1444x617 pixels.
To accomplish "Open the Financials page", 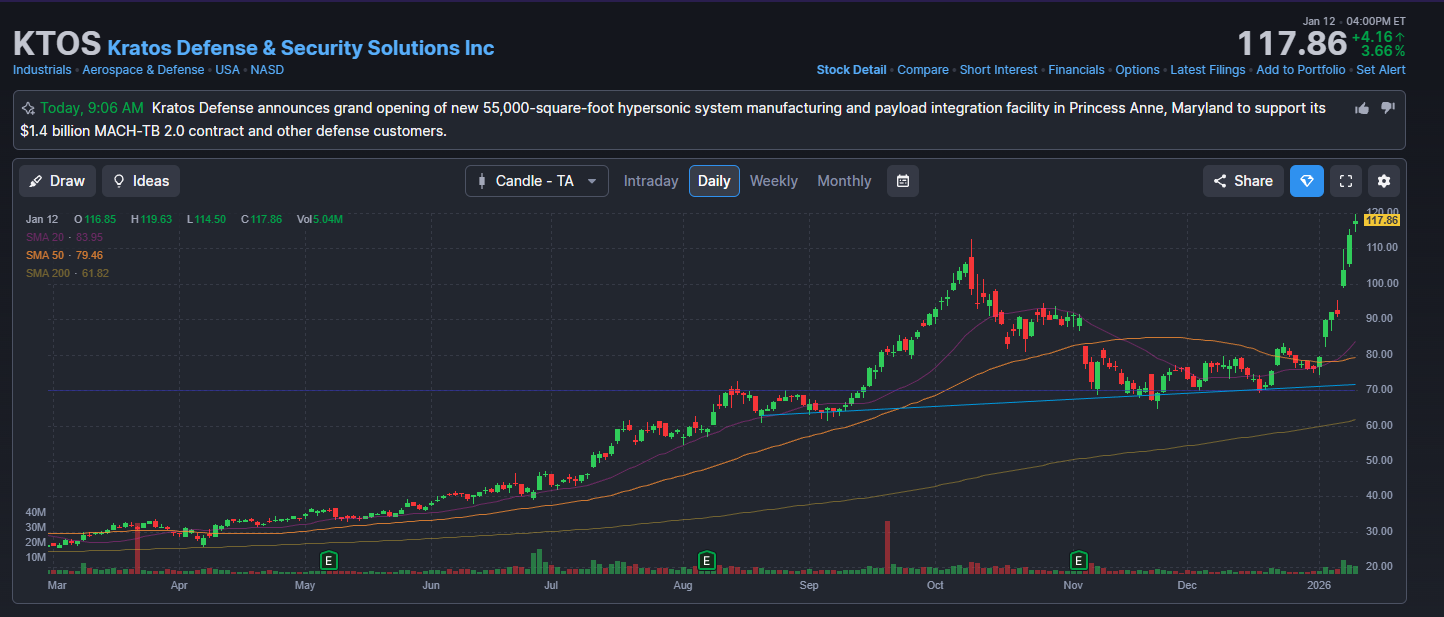I will 1076,70.
